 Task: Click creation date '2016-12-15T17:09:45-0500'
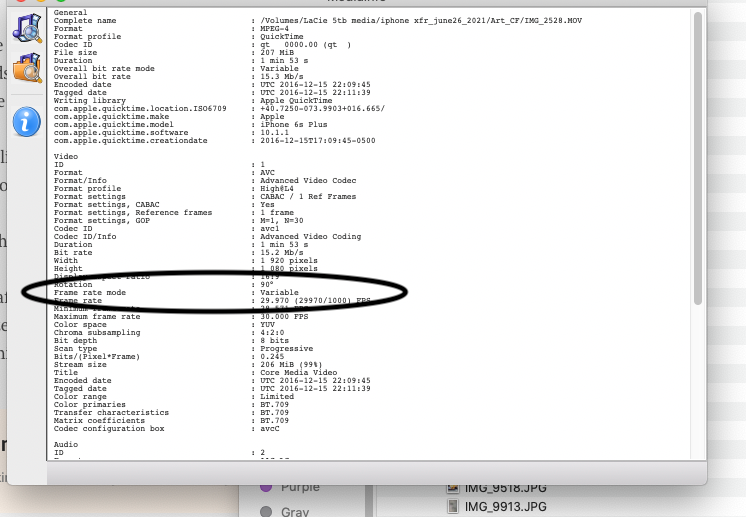click(317, 140)
